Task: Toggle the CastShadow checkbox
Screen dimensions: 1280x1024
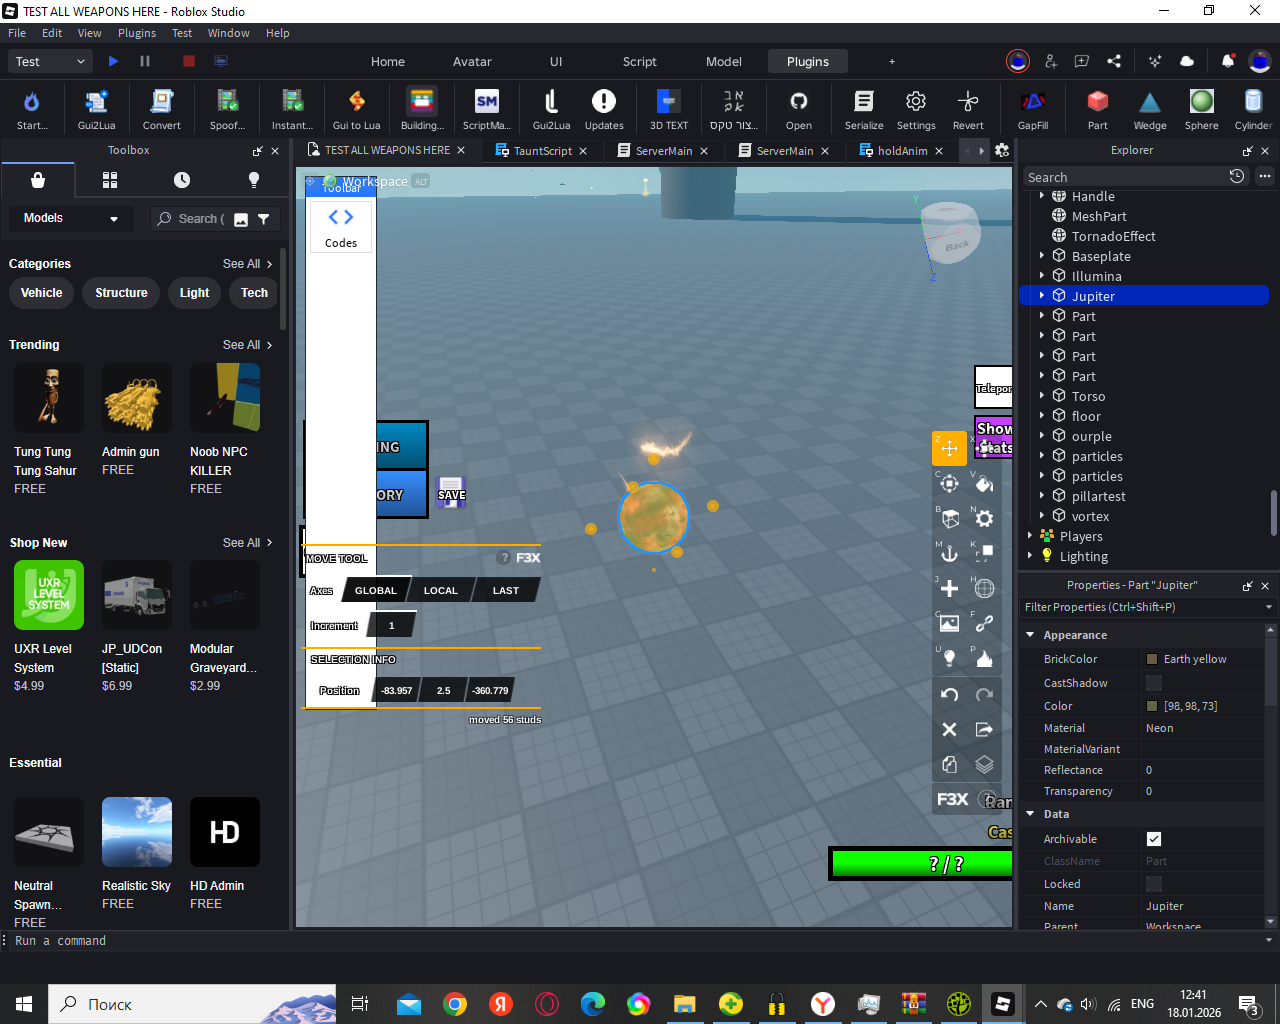Action: 1154,683
